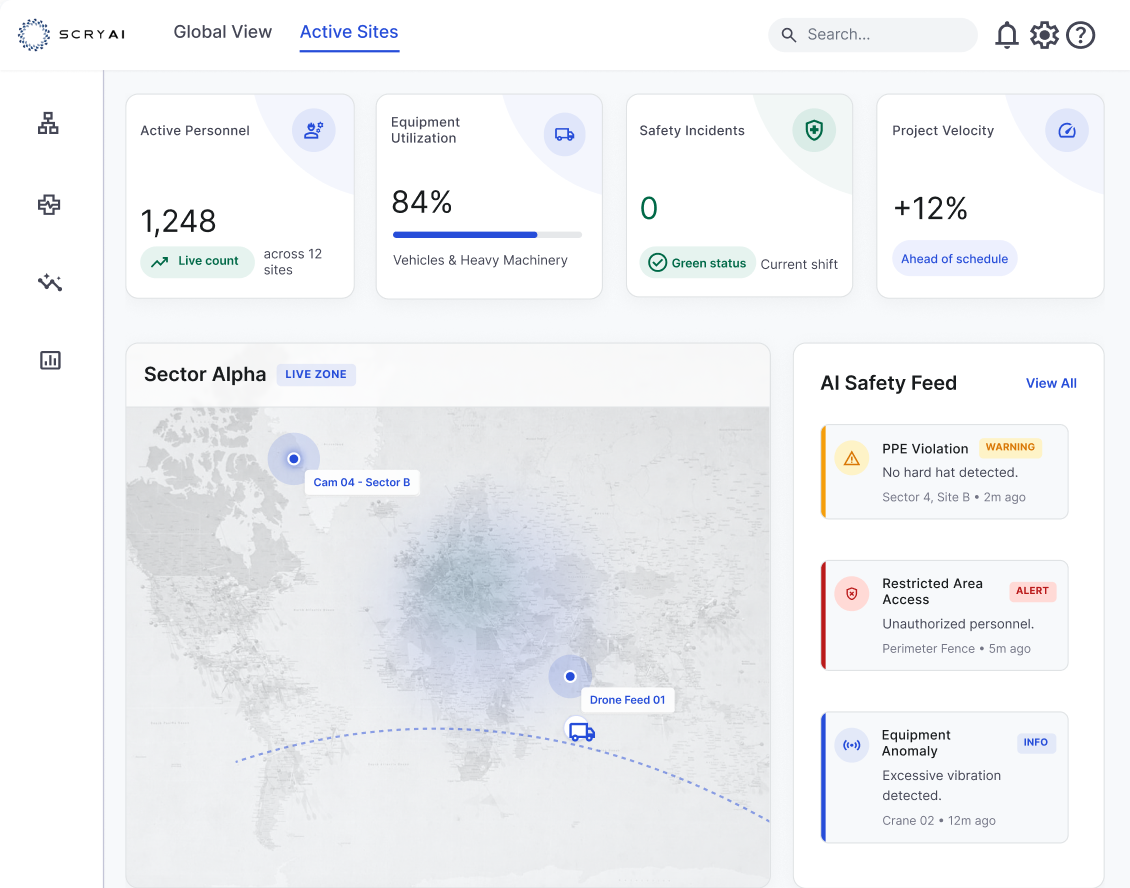Switch to the Global View tab

click(x=223, y=32)
